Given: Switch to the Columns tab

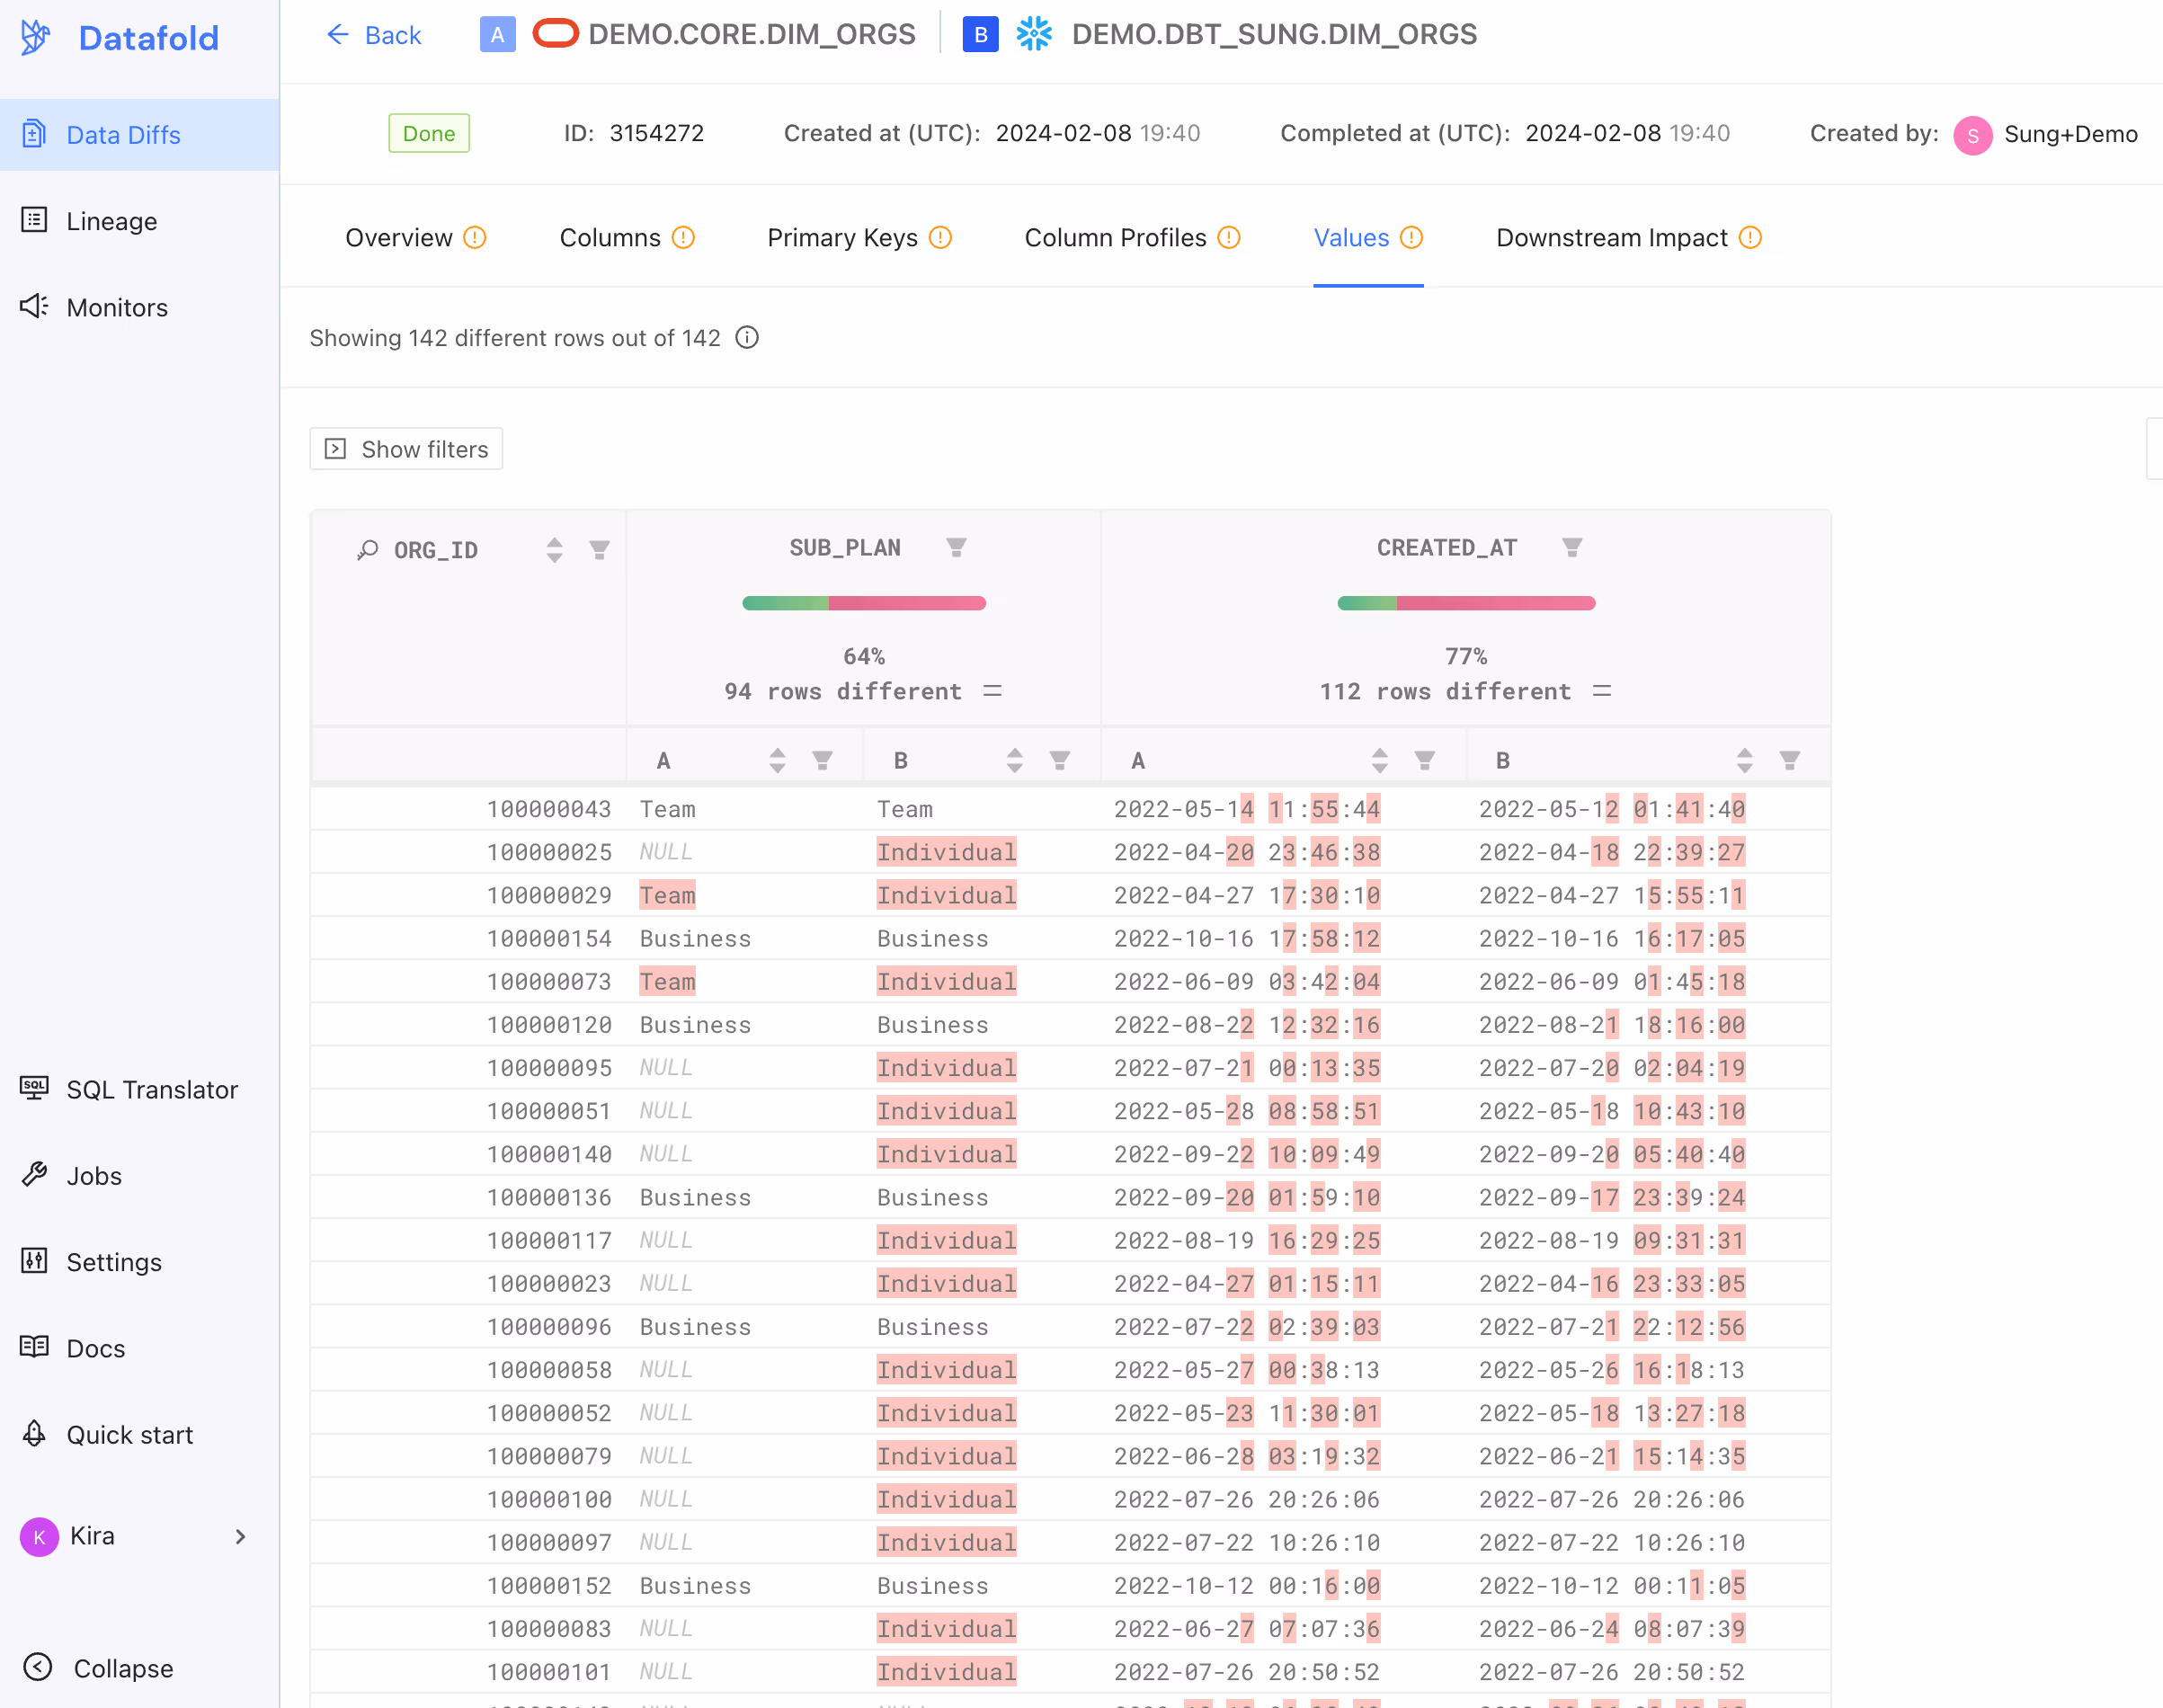Looking at the screenshot, I should point(627,238).
